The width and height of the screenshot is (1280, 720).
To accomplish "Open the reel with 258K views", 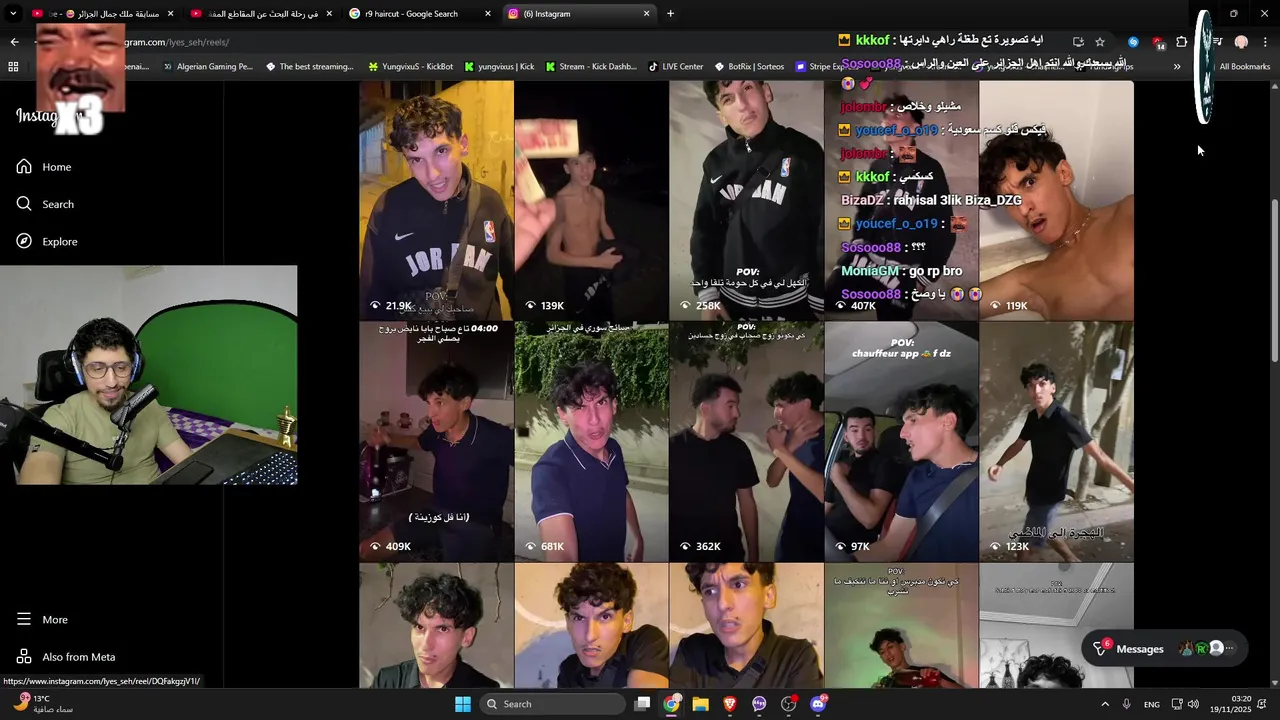I will (746, 200).
